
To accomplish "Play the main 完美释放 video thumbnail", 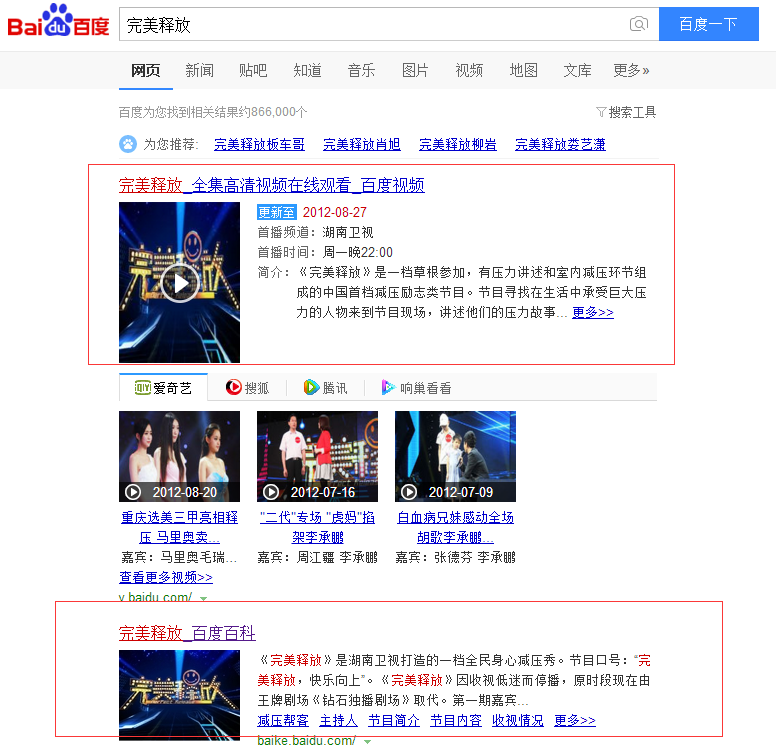I will point(179,282).
